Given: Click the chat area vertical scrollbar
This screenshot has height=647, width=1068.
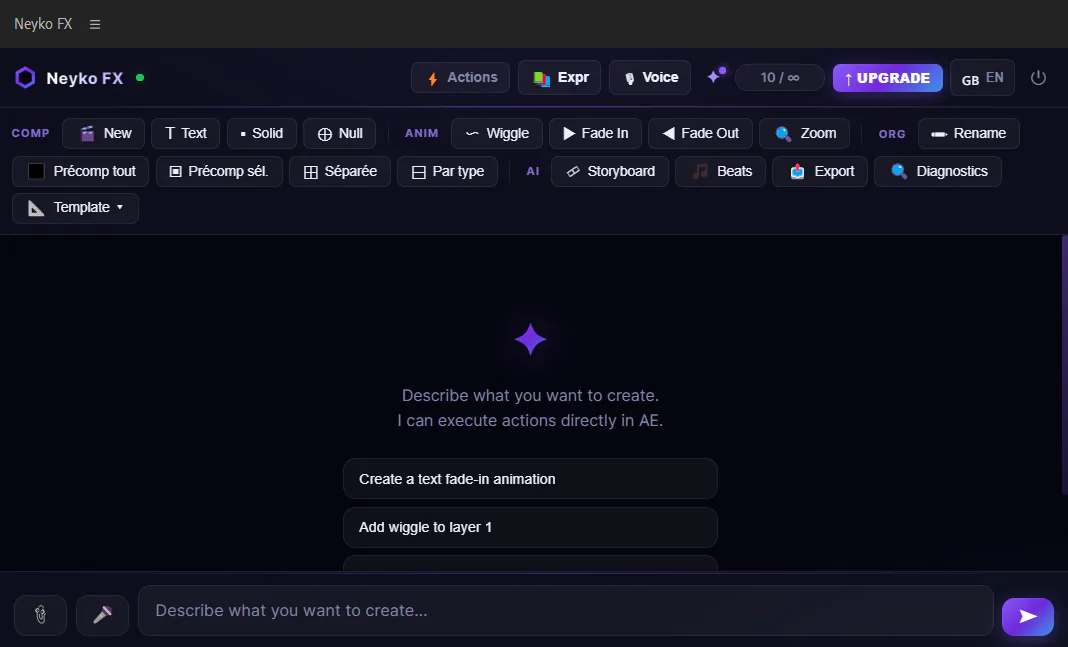Looking at the screenshot, I should (x=1065, y=364).
